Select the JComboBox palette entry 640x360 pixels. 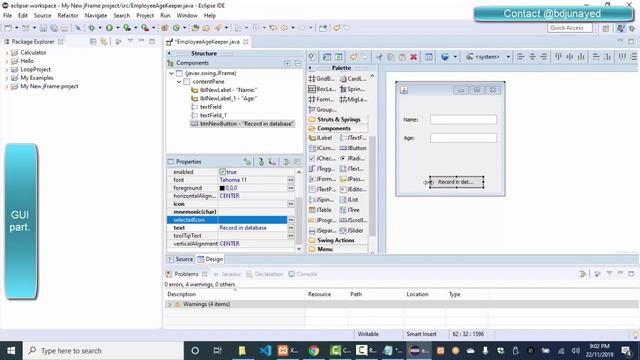(x=322, y=148)
